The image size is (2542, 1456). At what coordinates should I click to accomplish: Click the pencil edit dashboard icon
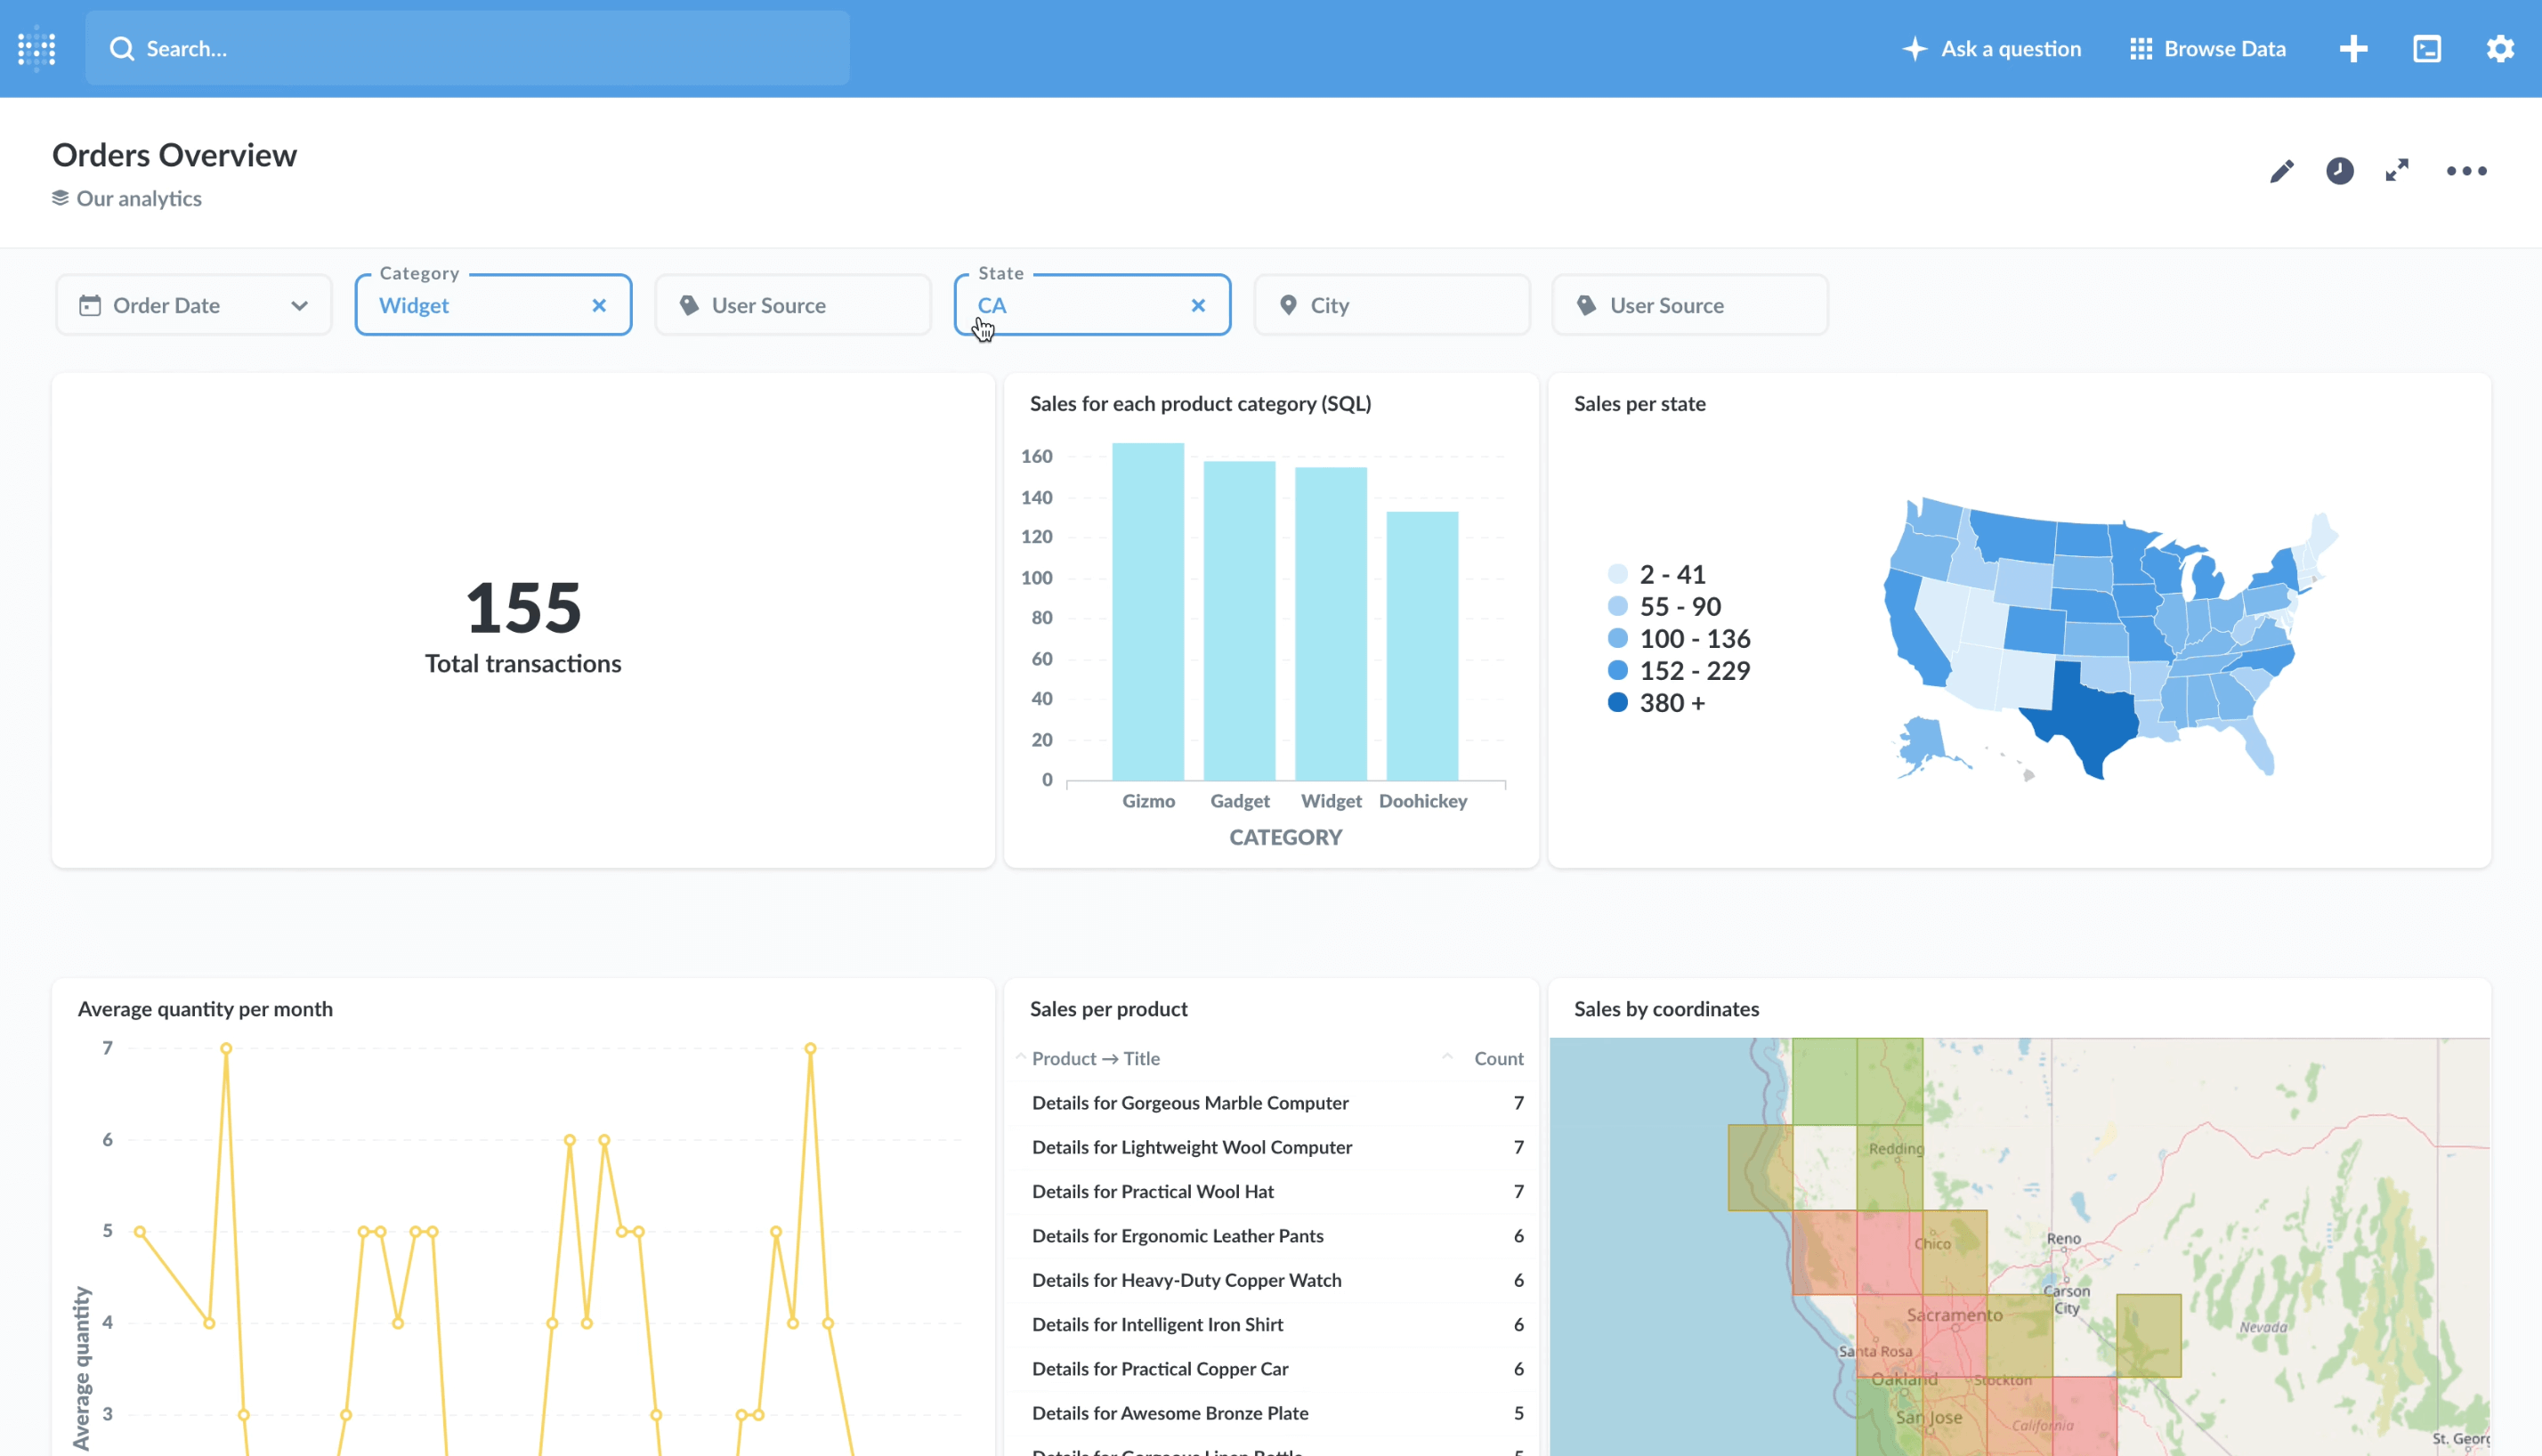(x=2281, y=171)
